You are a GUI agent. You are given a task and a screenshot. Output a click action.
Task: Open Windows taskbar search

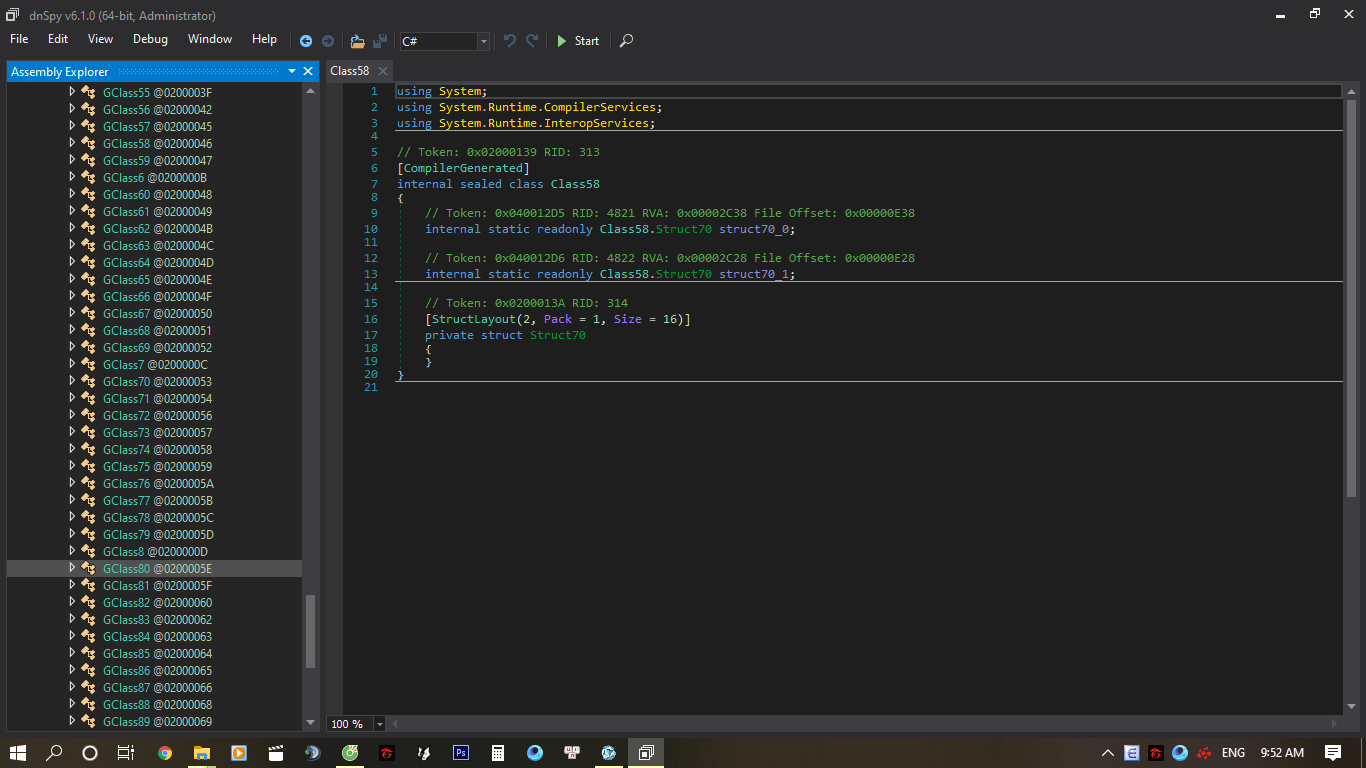[x=55, y=752]
